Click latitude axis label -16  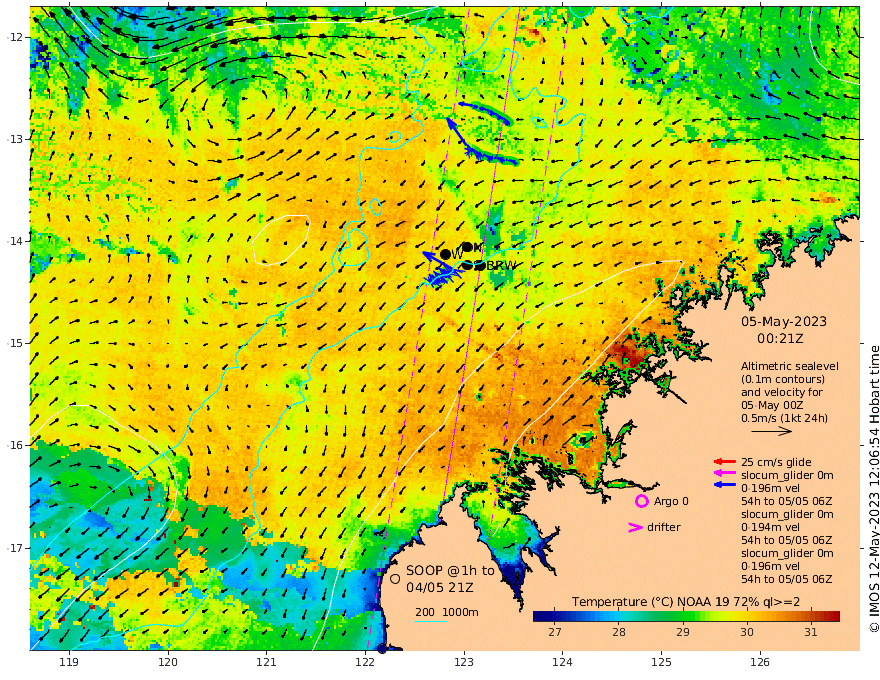tap(15, 445)
